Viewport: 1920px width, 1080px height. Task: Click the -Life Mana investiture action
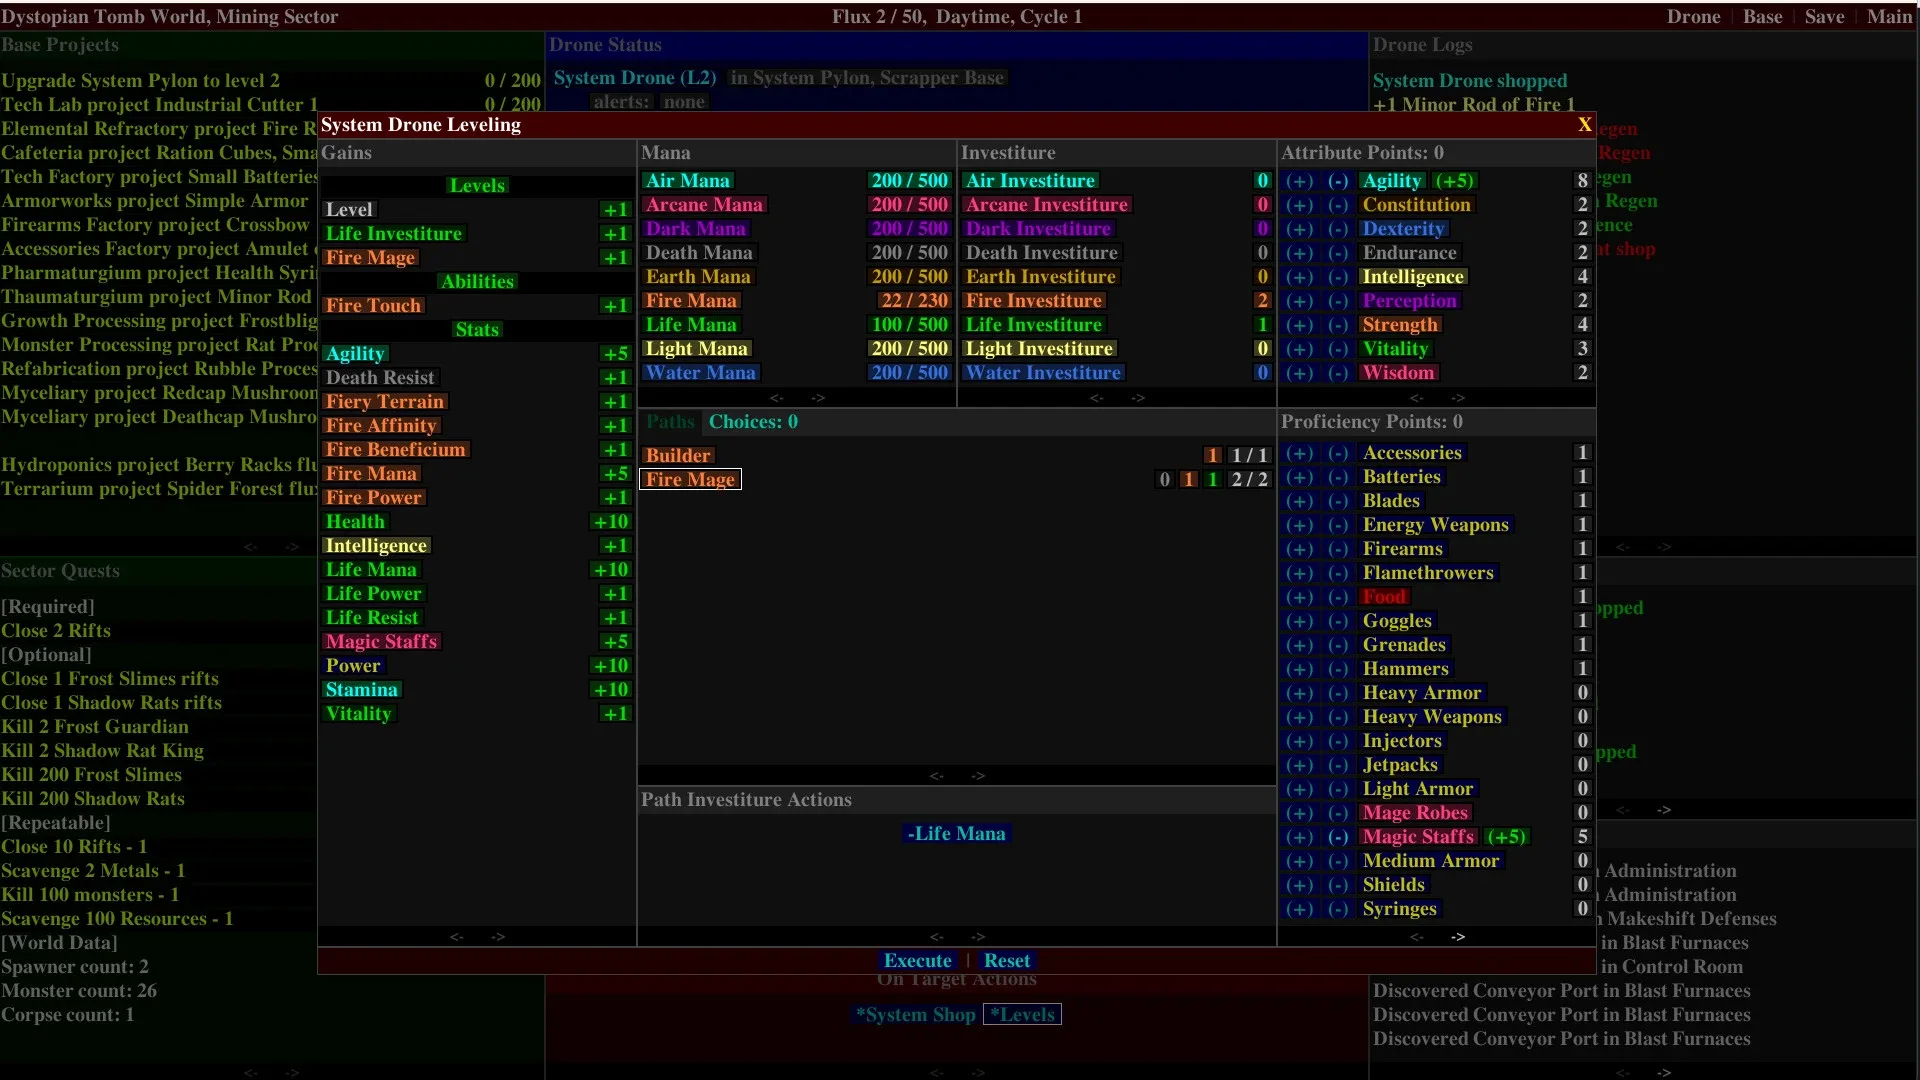tap(956, 834)
